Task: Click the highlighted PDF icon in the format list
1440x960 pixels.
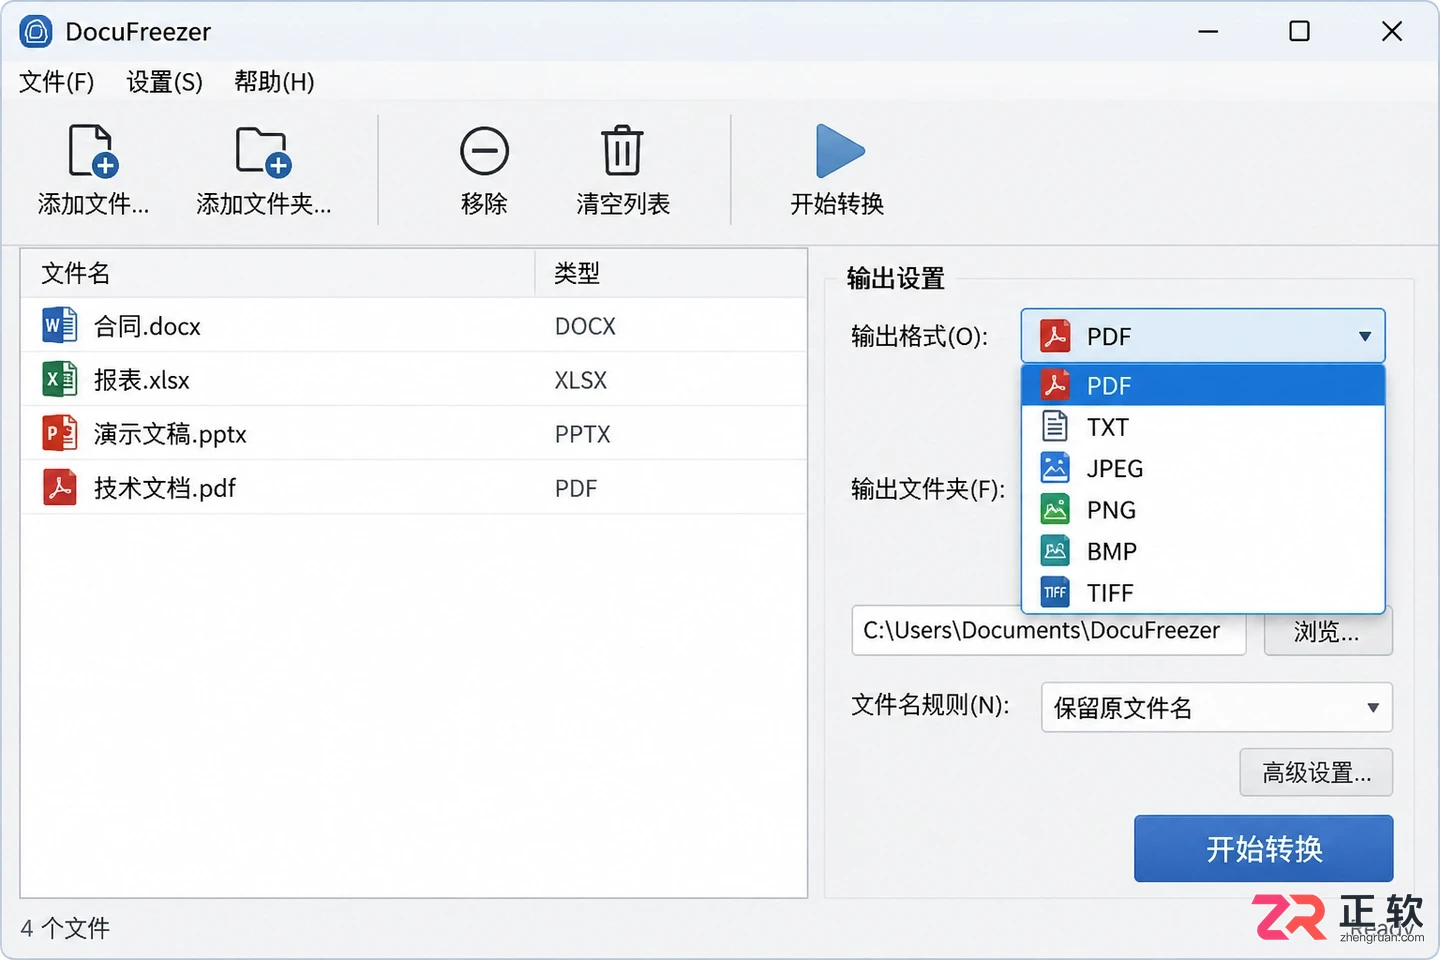Action: click(x=1055, y=385)
